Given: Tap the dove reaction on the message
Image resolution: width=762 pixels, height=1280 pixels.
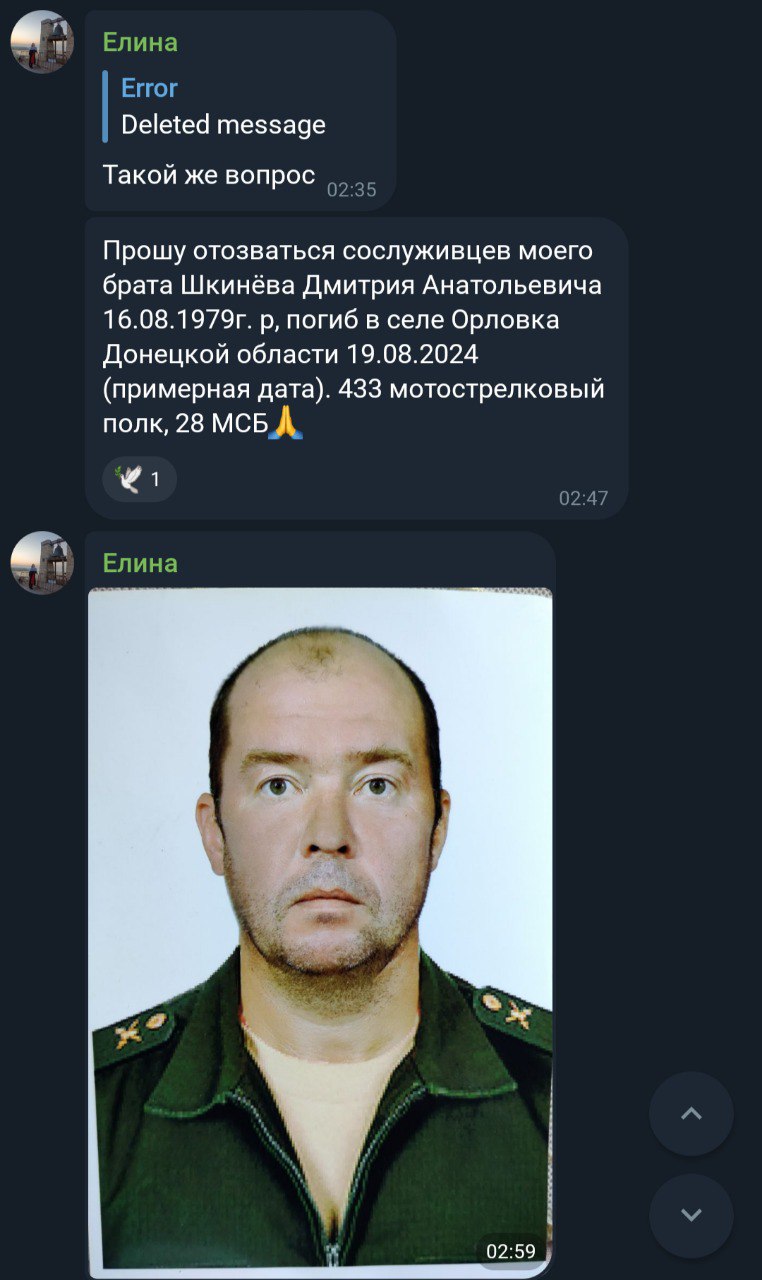Looking at the screenshot, I should click(128, 479).
